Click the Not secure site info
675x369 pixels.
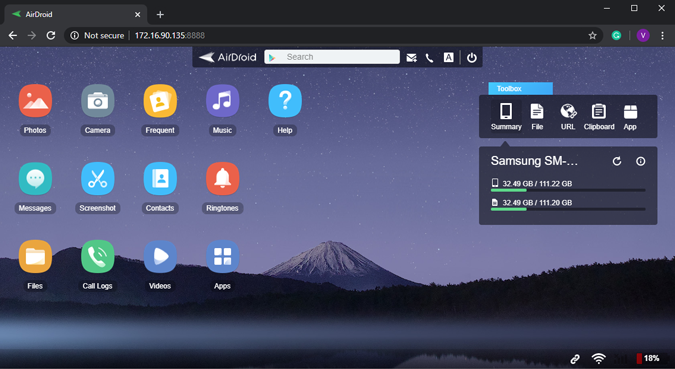coord(97,35)
